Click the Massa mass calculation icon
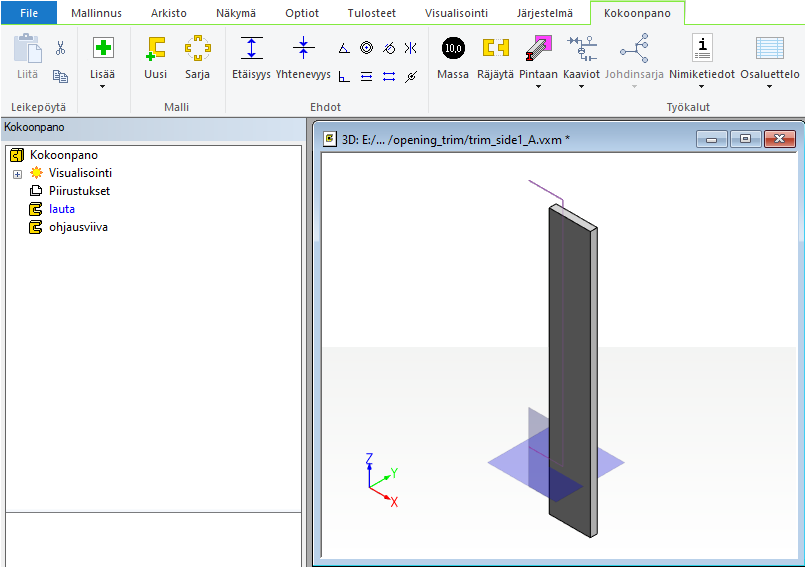The height and width of the screenshot is (567, 805). (x=452, y=48)
